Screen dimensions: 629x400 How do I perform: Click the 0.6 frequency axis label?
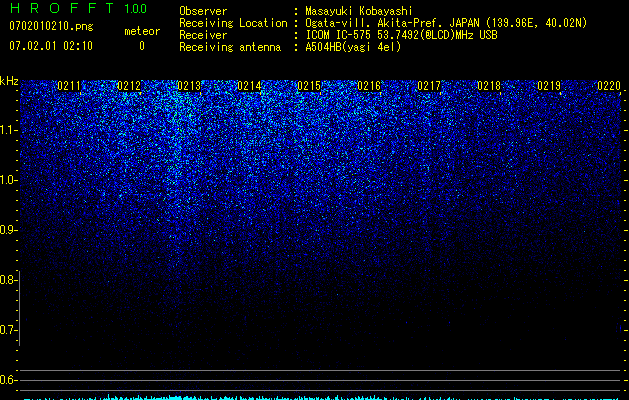click(x=7, y=380)
